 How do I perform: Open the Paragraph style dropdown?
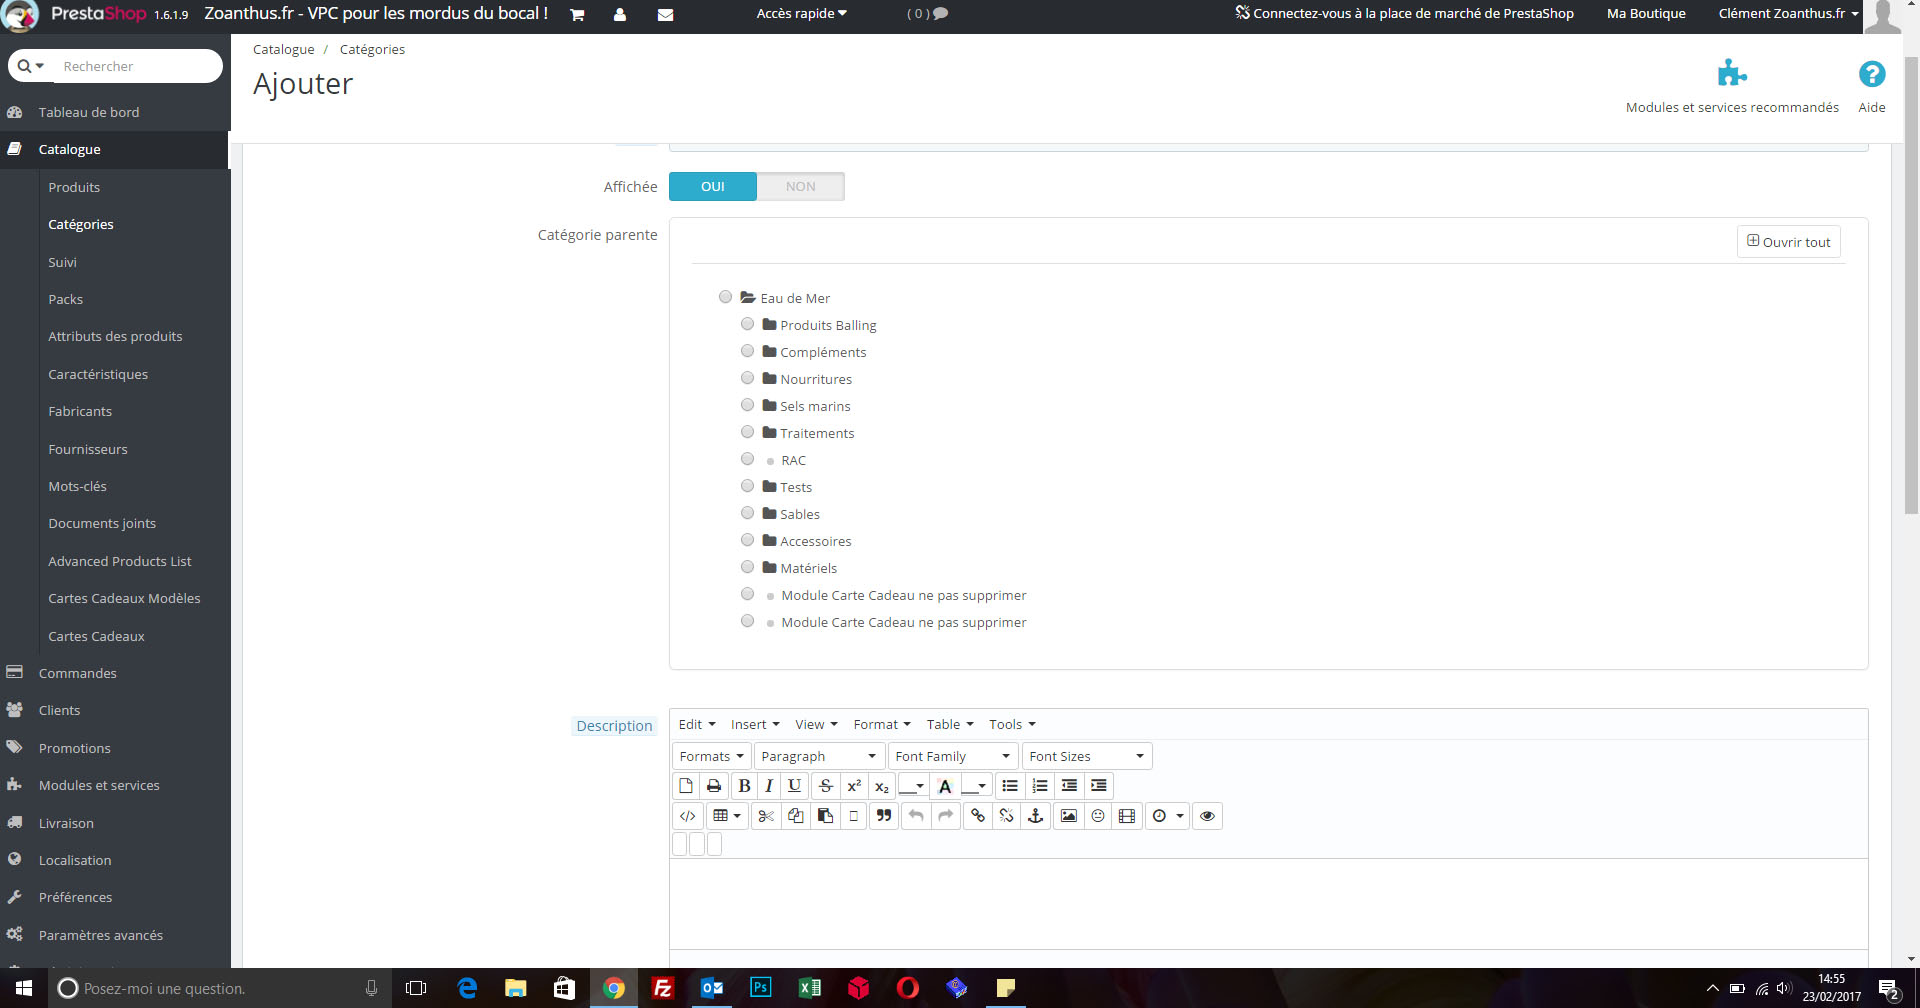(x=819, y=756)
